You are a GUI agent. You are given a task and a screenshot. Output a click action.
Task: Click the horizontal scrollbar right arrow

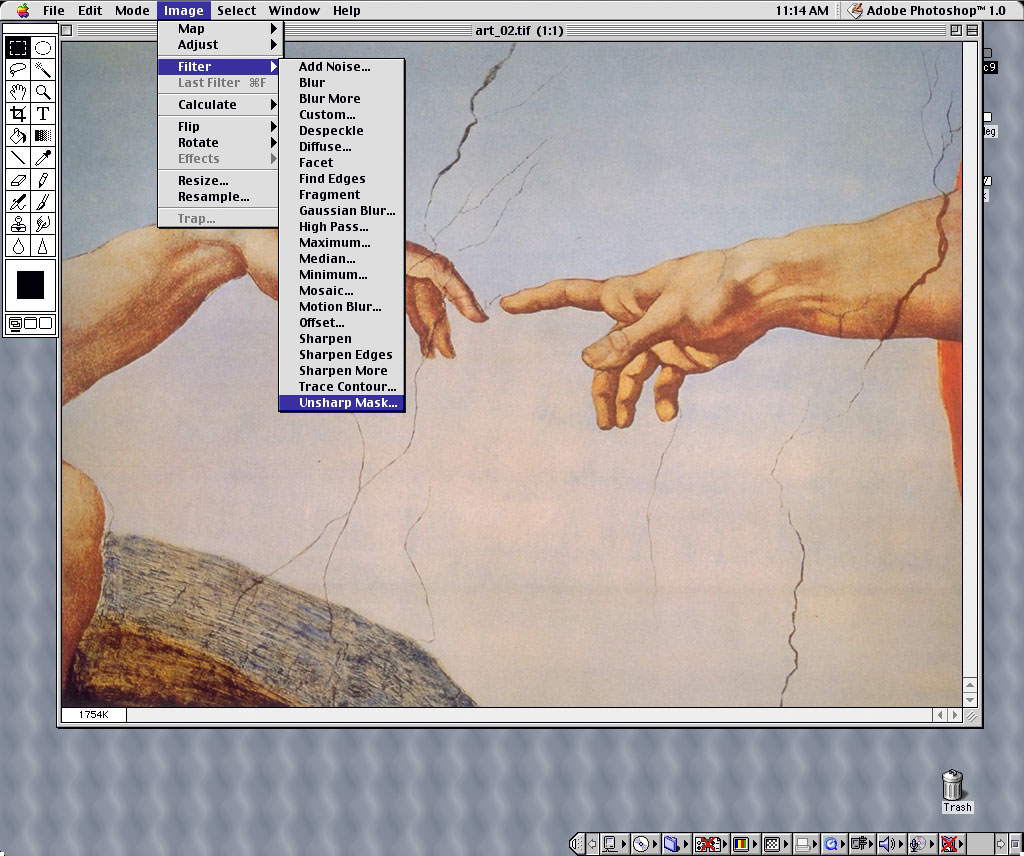pyautogui.click(x=955, y=715)
